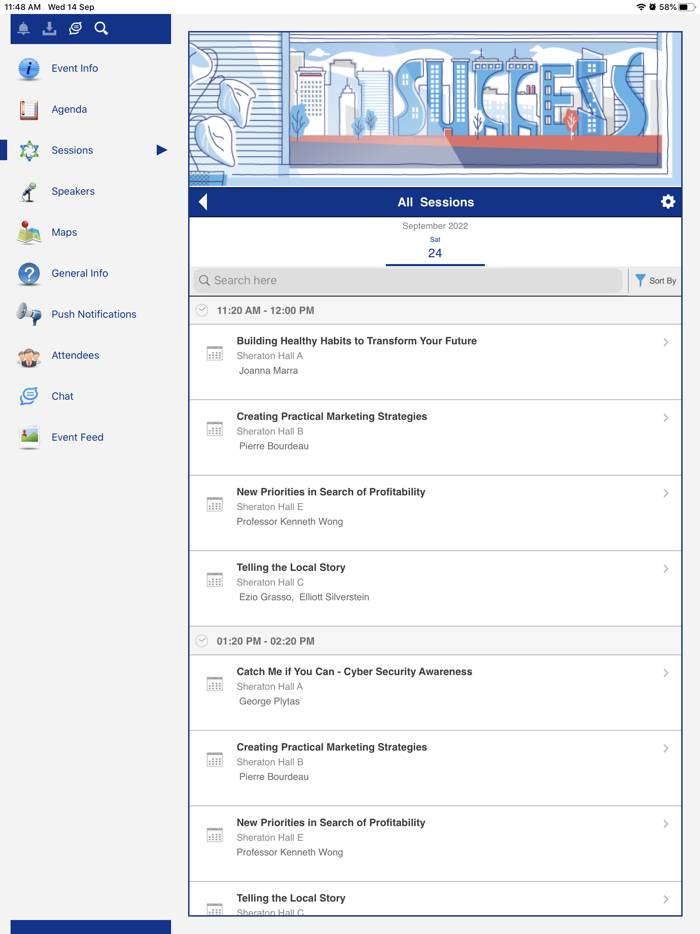700x934 pixels.
Task: Tap the September 2022 month label
Action: click(435, 226)
